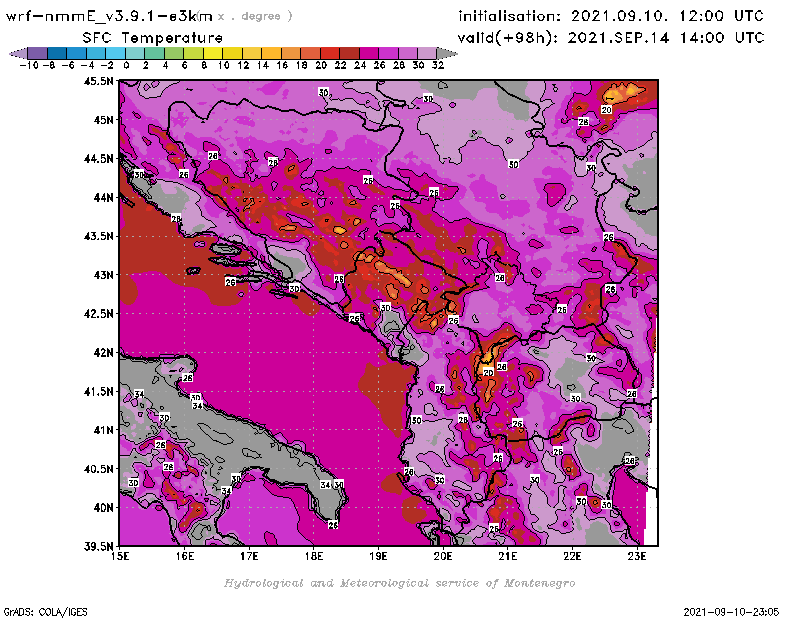The height and width of the screenshot is (618, 800).
Task: Click the '18E' longitude axis label
Action: pyautogui.click(x=314, y=556)
